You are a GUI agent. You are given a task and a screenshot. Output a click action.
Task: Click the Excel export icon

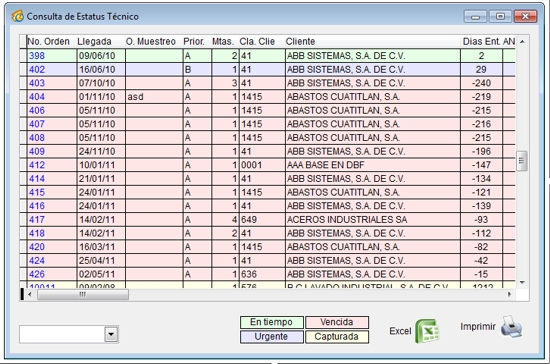pos(427,331)
